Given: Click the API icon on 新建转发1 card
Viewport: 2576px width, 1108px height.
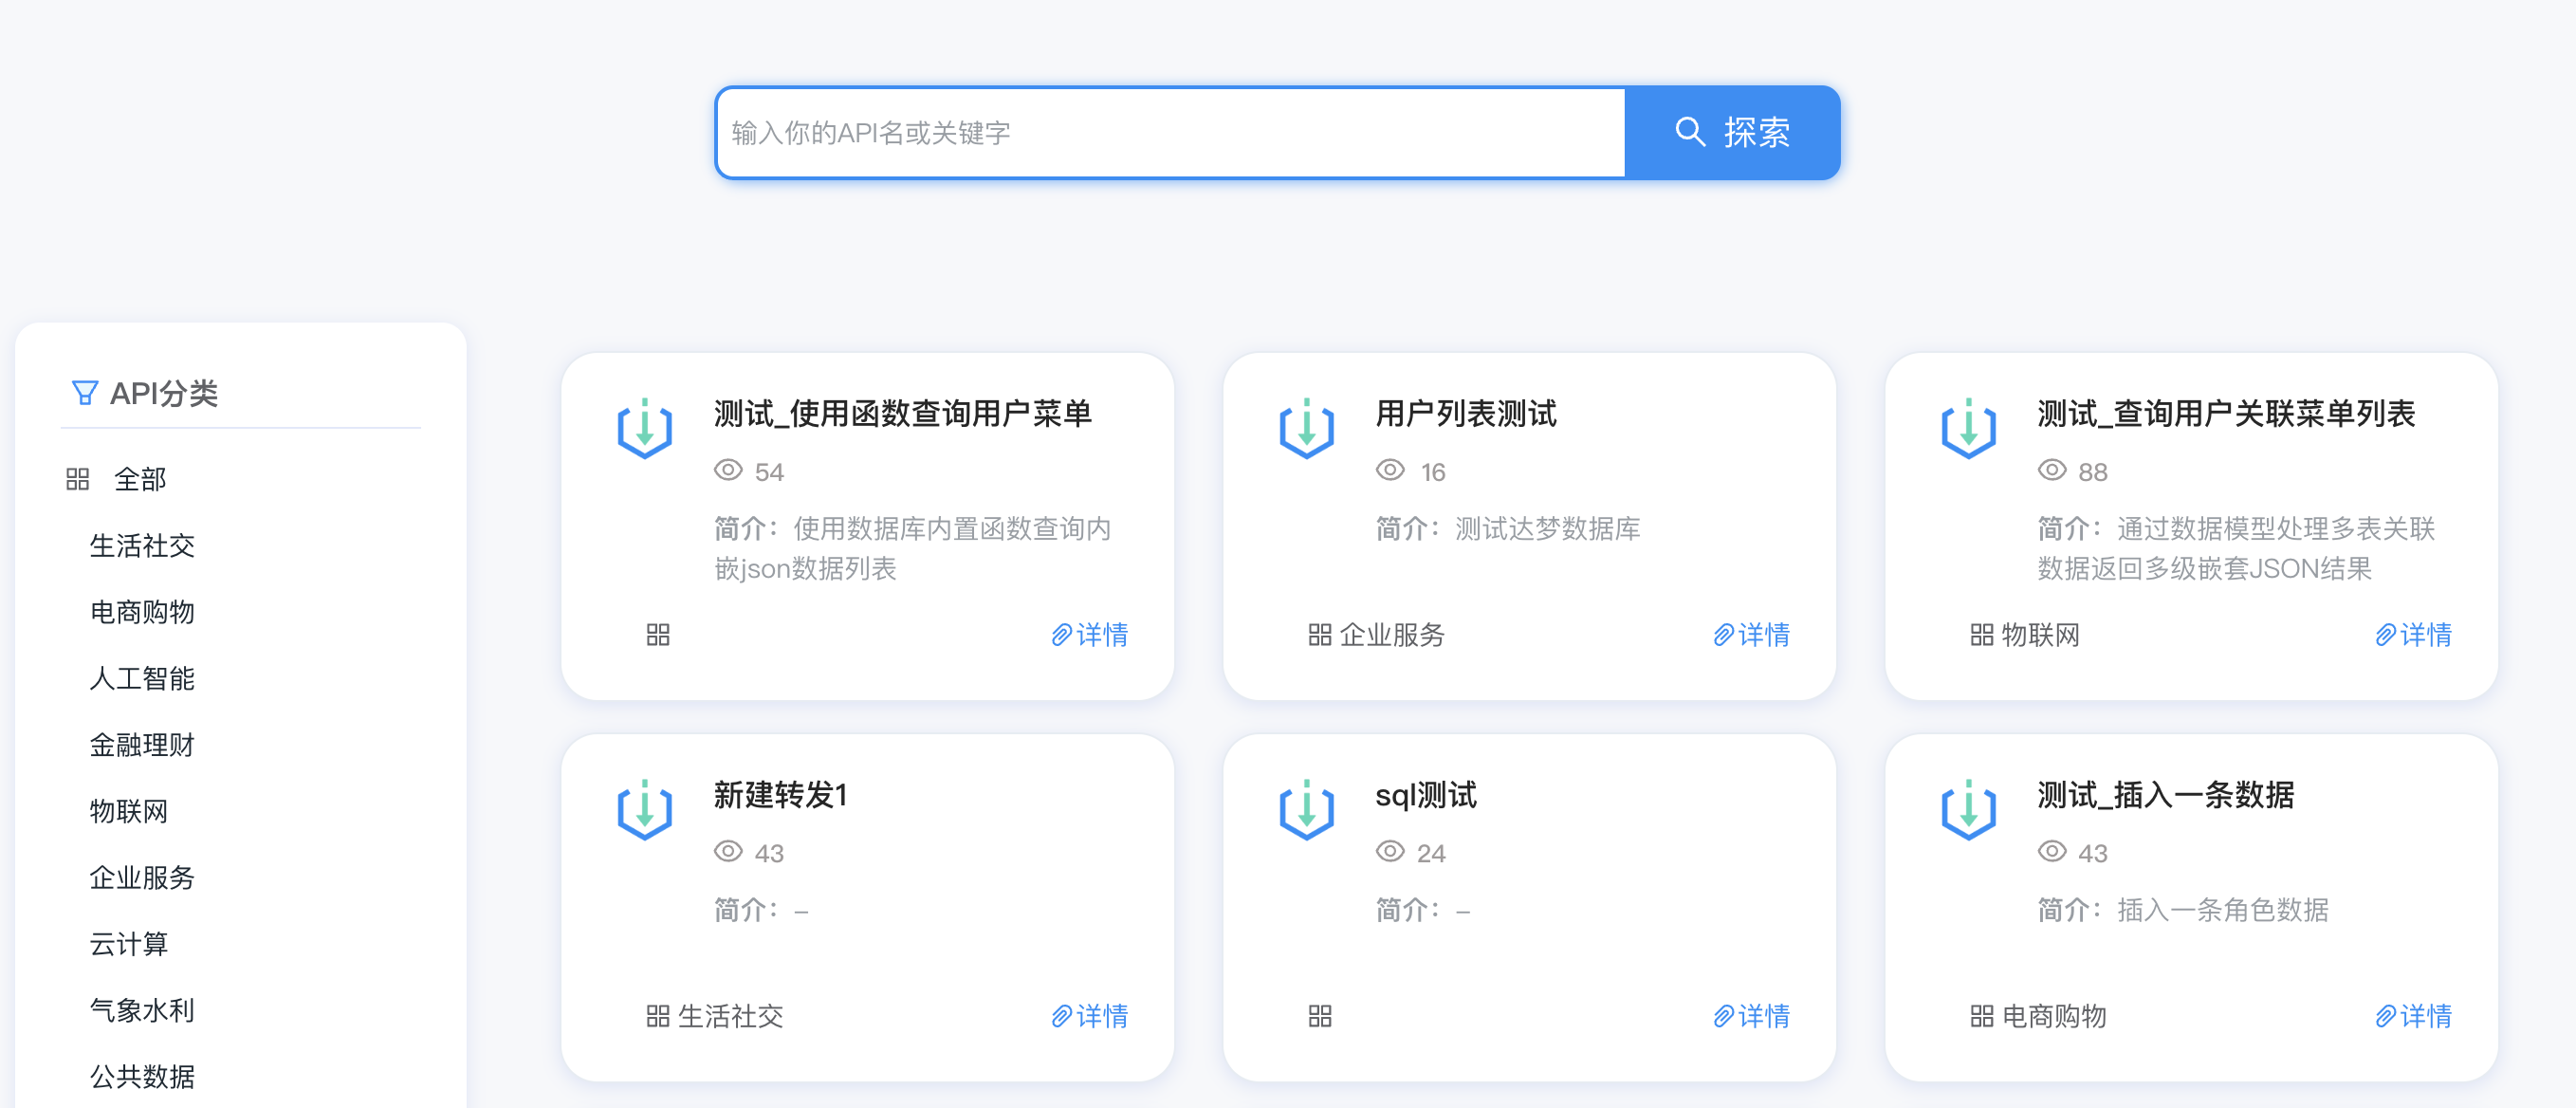Looking at the screenshot, I should point(644,809).
